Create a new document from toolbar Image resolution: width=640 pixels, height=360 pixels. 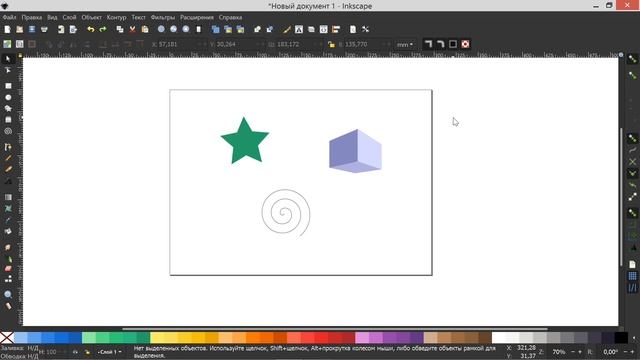[x=7, y=29]
